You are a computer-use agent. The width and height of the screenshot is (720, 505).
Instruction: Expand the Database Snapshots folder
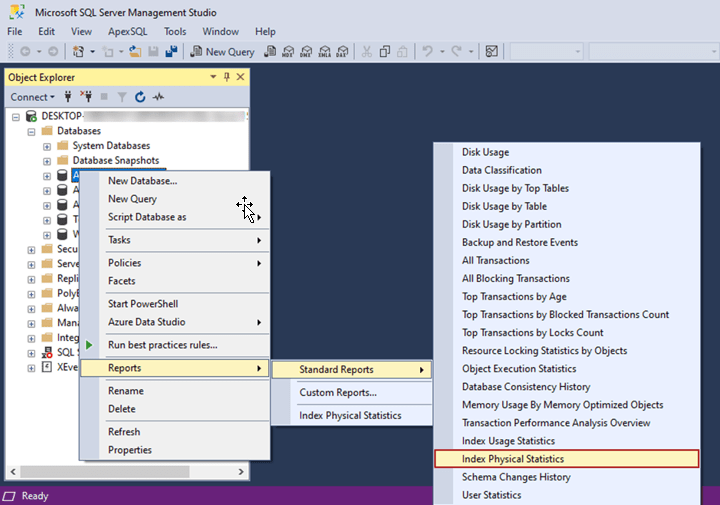tap(47, 161)
